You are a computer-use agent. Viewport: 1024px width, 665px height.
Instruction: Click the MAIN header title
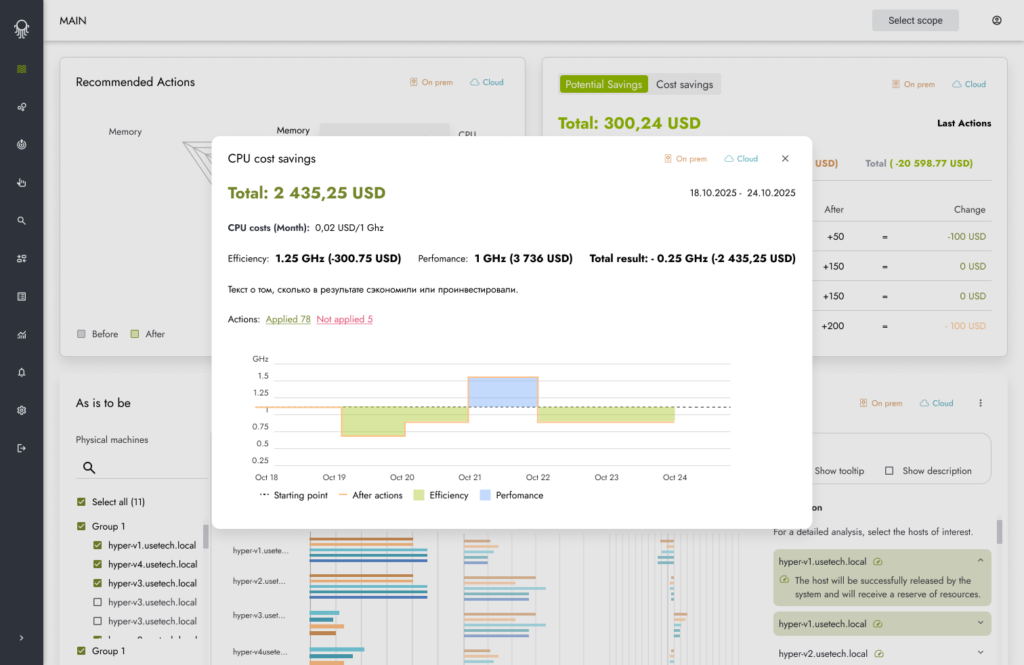pyautogui.click(x=73, y=20)
